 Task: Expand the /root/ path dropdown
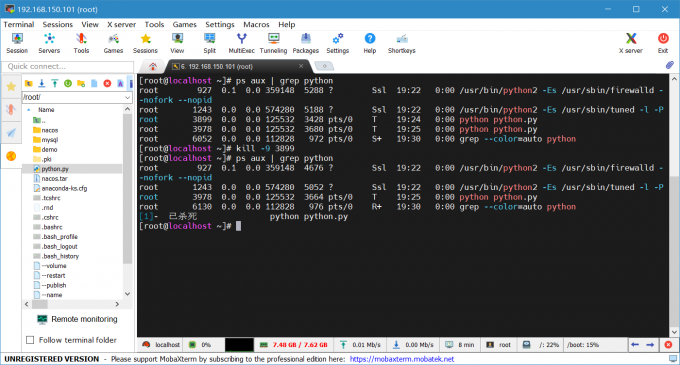coord(128,97)
